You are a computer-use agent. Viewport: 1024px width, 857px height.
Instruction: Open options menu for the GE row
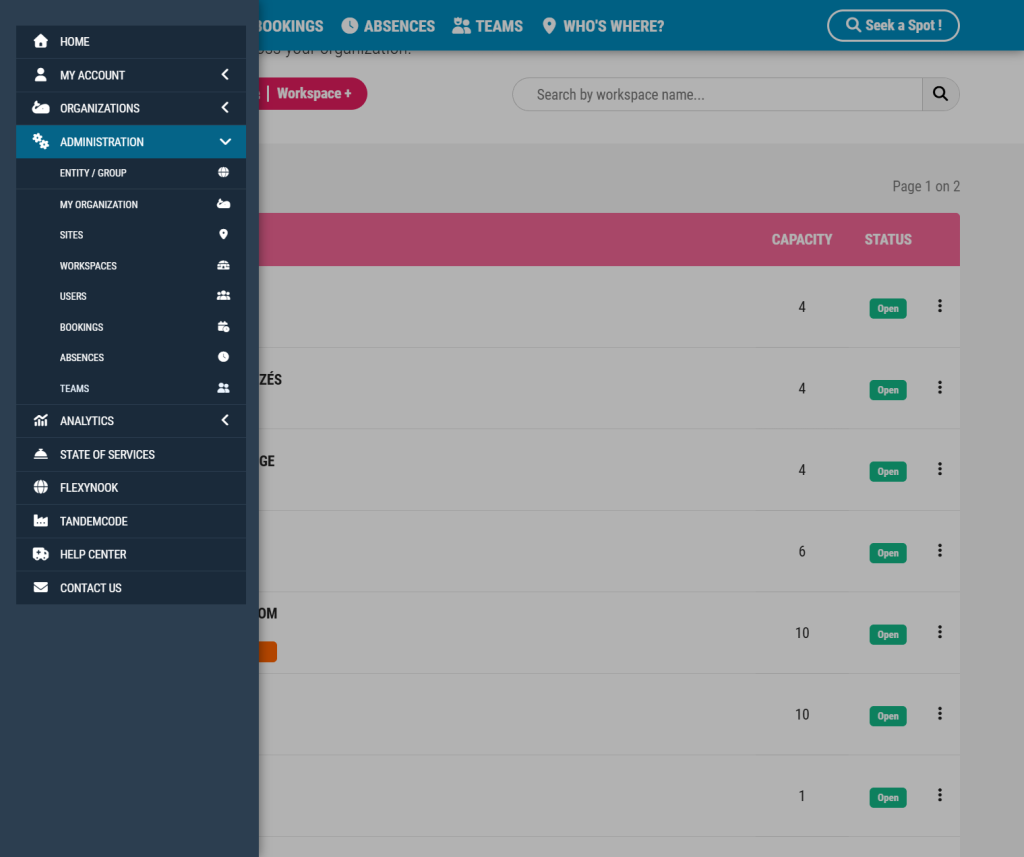pyautogui.click(x=940, y=469)
